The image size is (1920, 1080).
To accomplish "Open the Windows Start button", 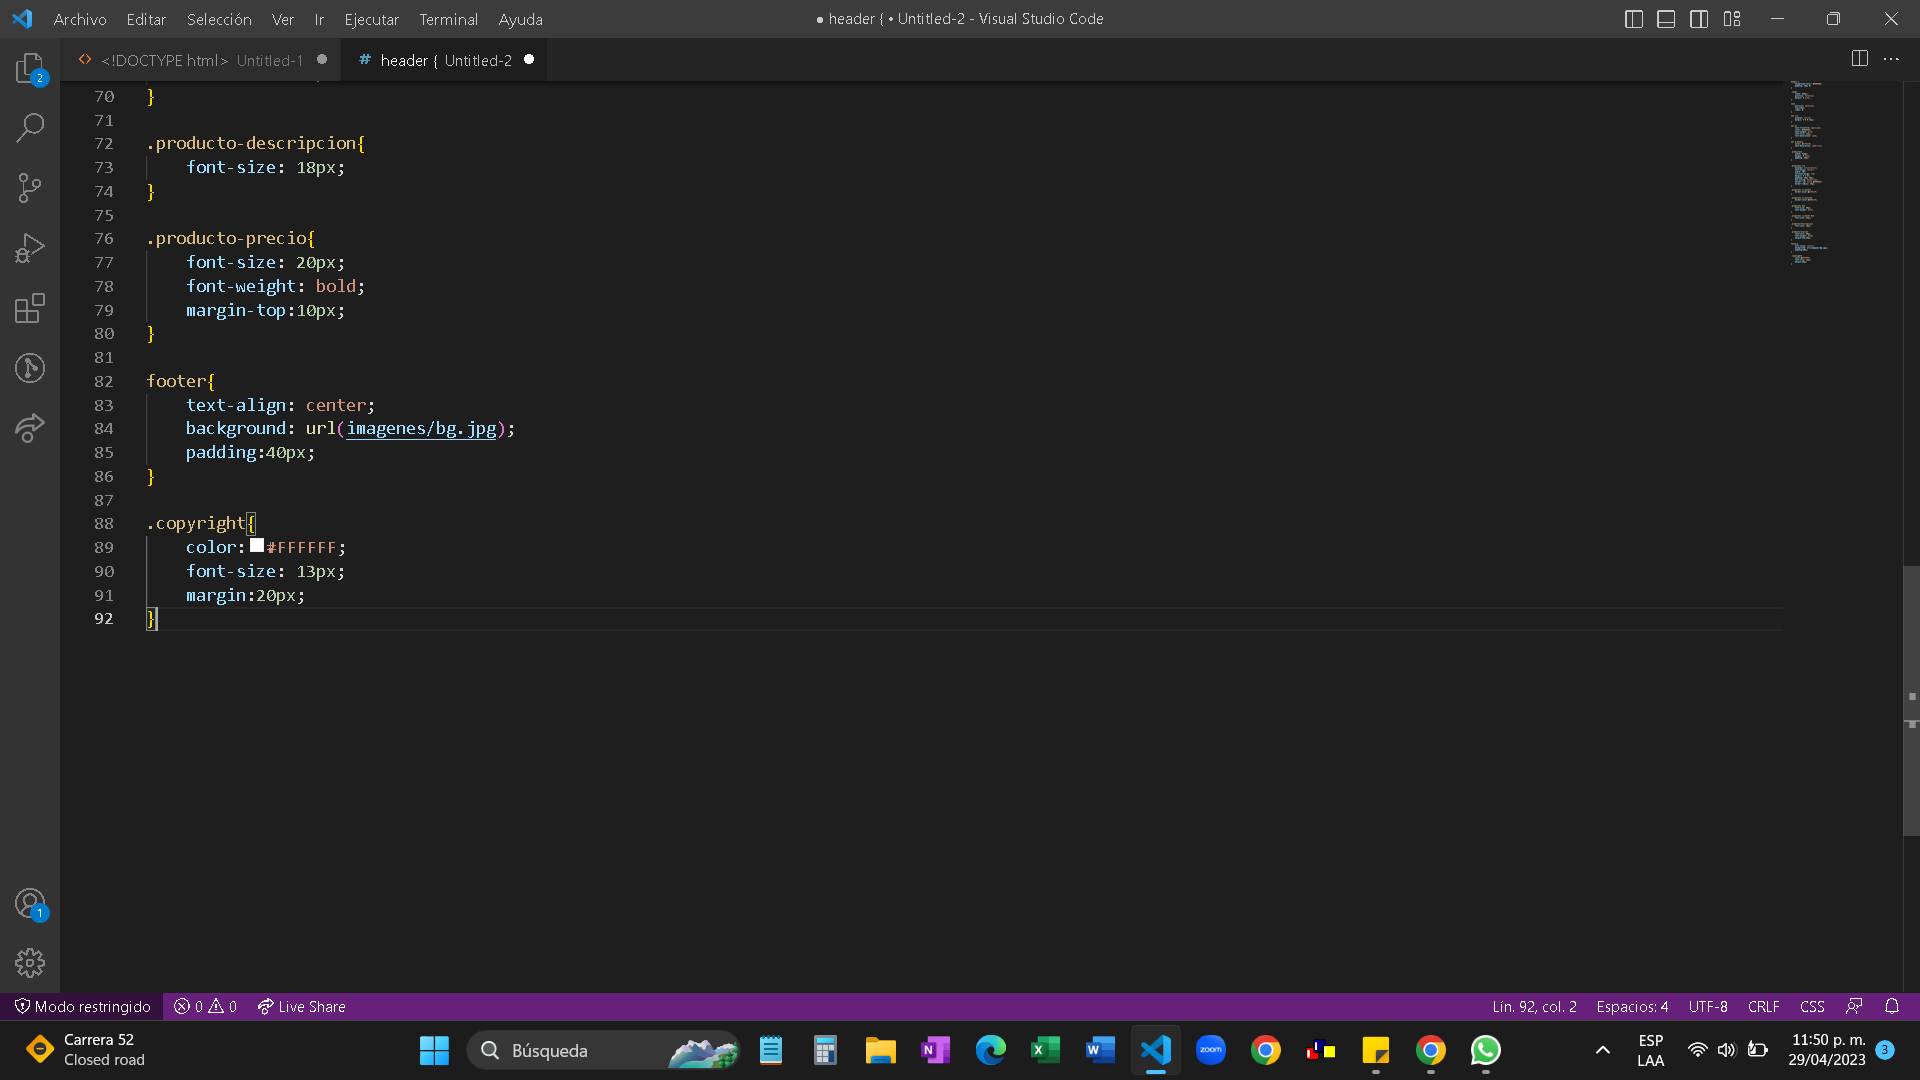I will [x=434, y=1050].
